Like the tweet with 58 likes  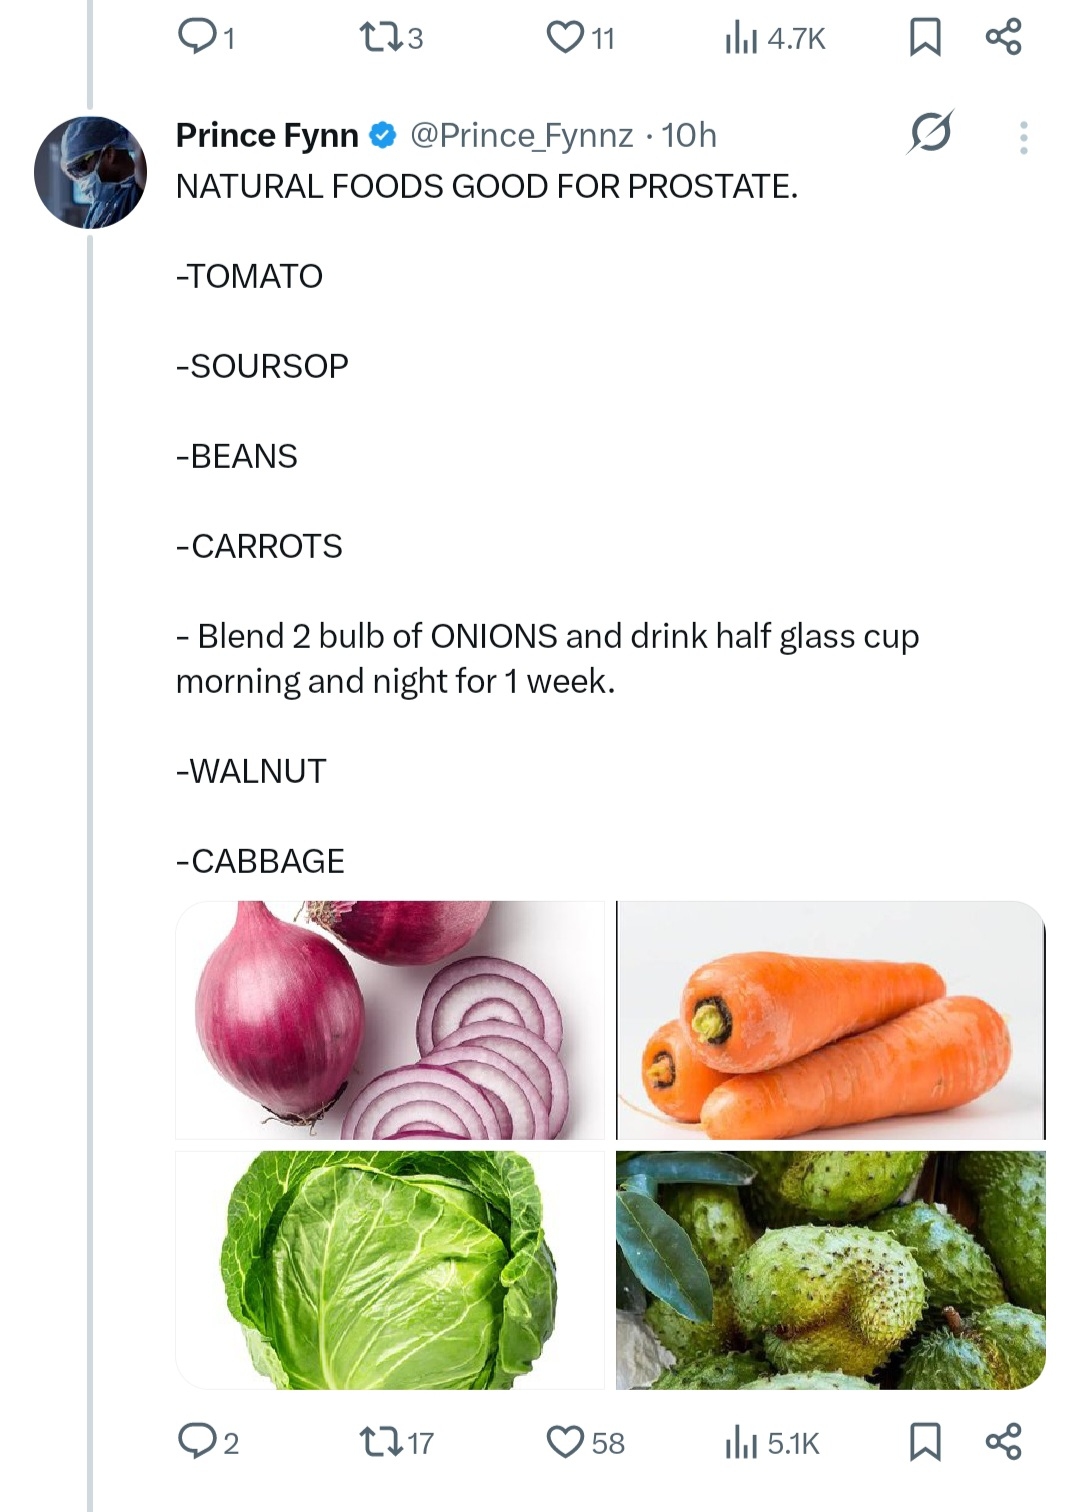[x=566, y=1441]
